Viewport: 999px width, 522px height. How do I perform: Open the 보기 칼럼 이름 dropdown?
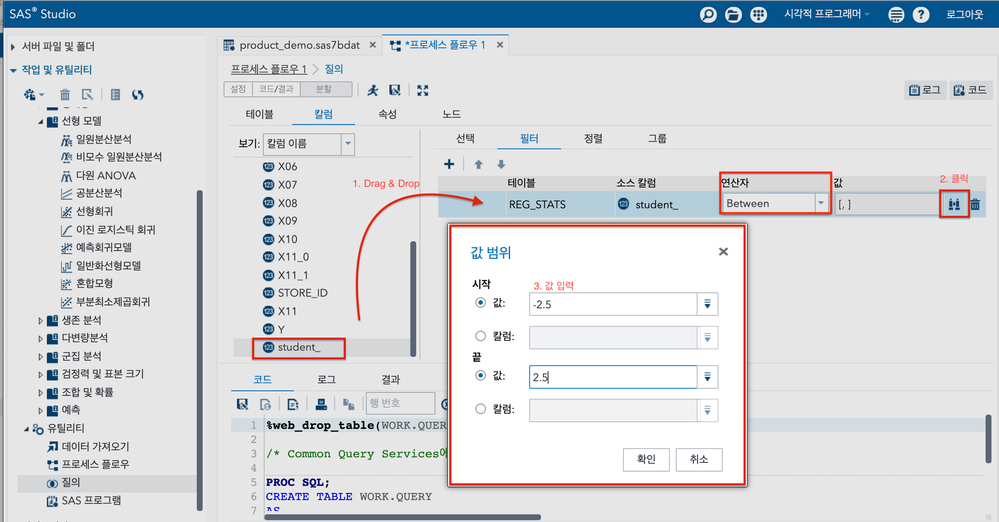(x=348, y=144)
